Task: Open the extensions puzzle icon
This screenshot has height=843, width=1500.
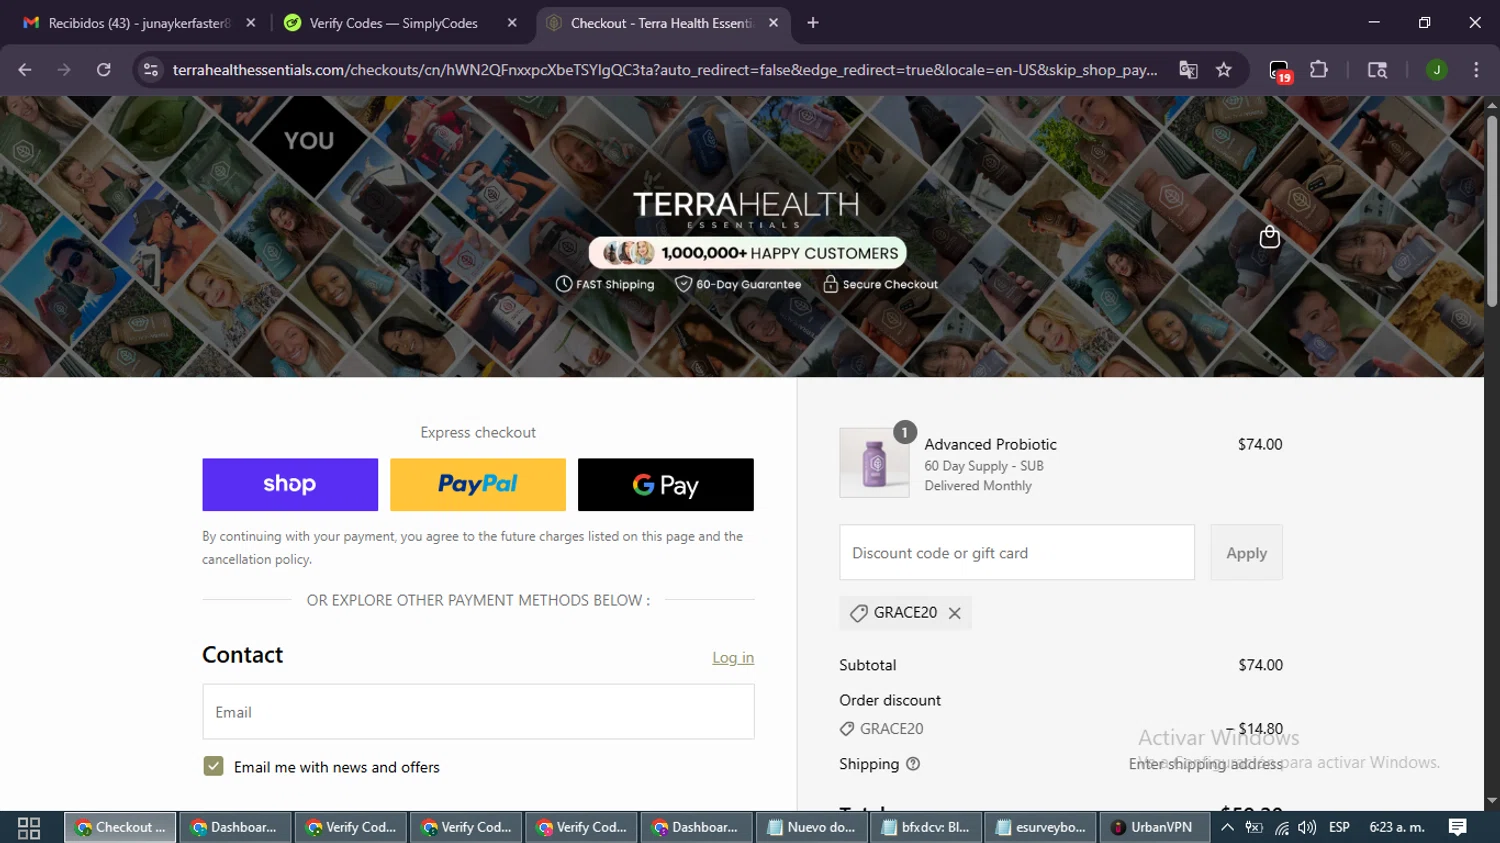Action: [1319, 70]
